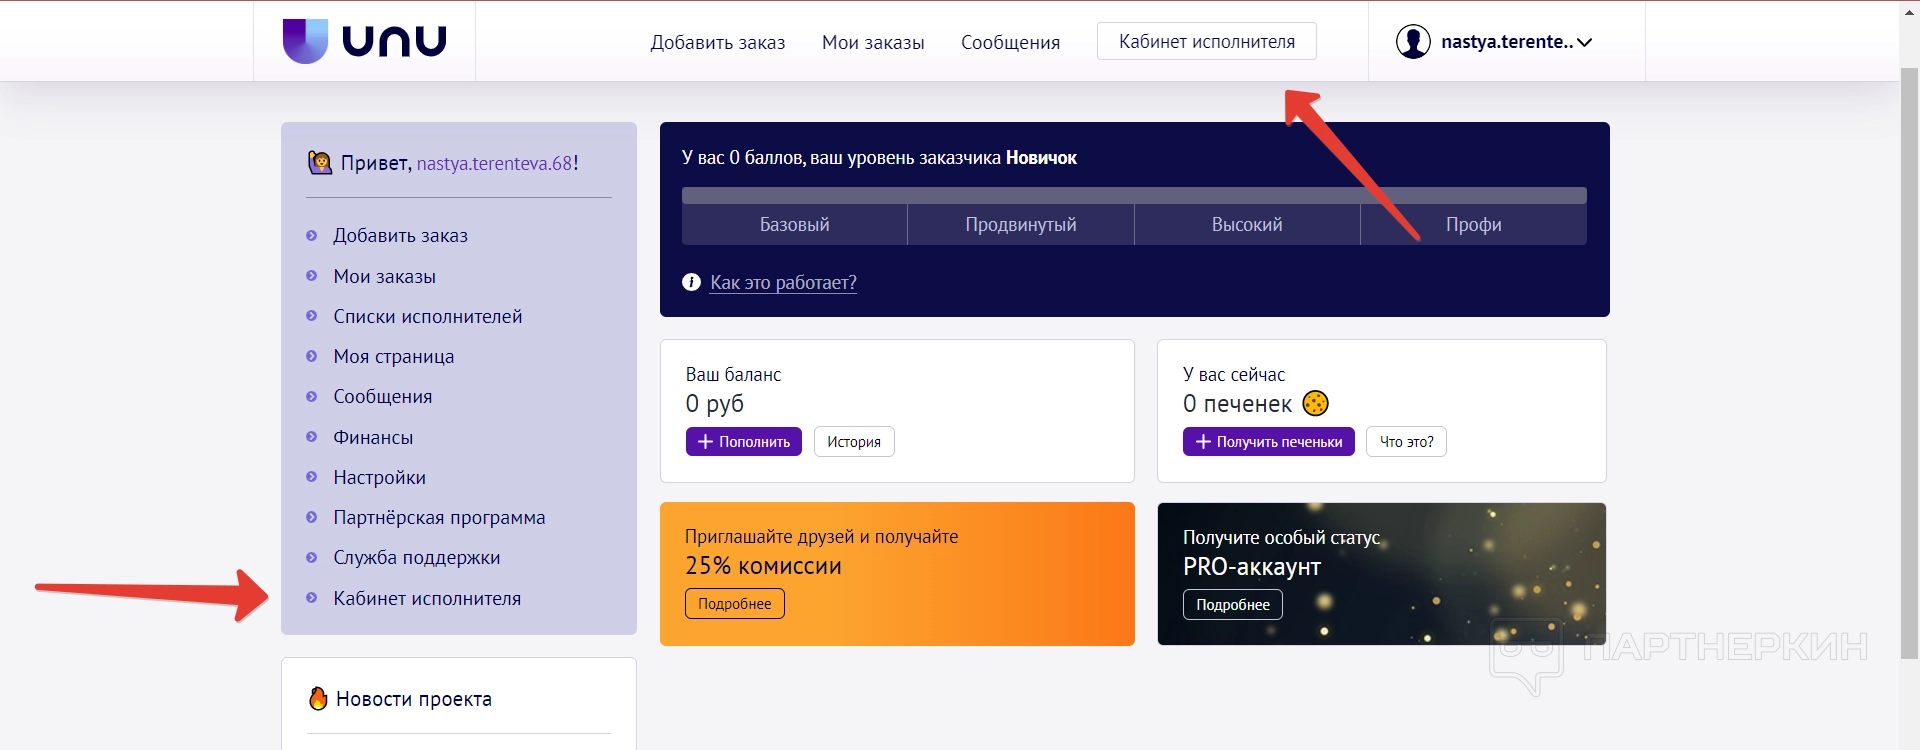Open 'Настройки' in the sidebar
Image resolution: width=1920 pixels, height=750 pixels.
click(x=379, y=477)
